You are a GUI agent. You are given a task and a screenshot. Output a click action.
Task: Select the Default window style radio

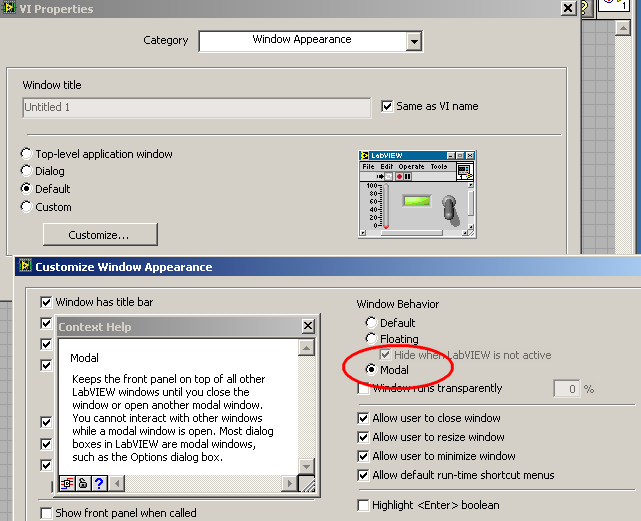coord(26,189)
